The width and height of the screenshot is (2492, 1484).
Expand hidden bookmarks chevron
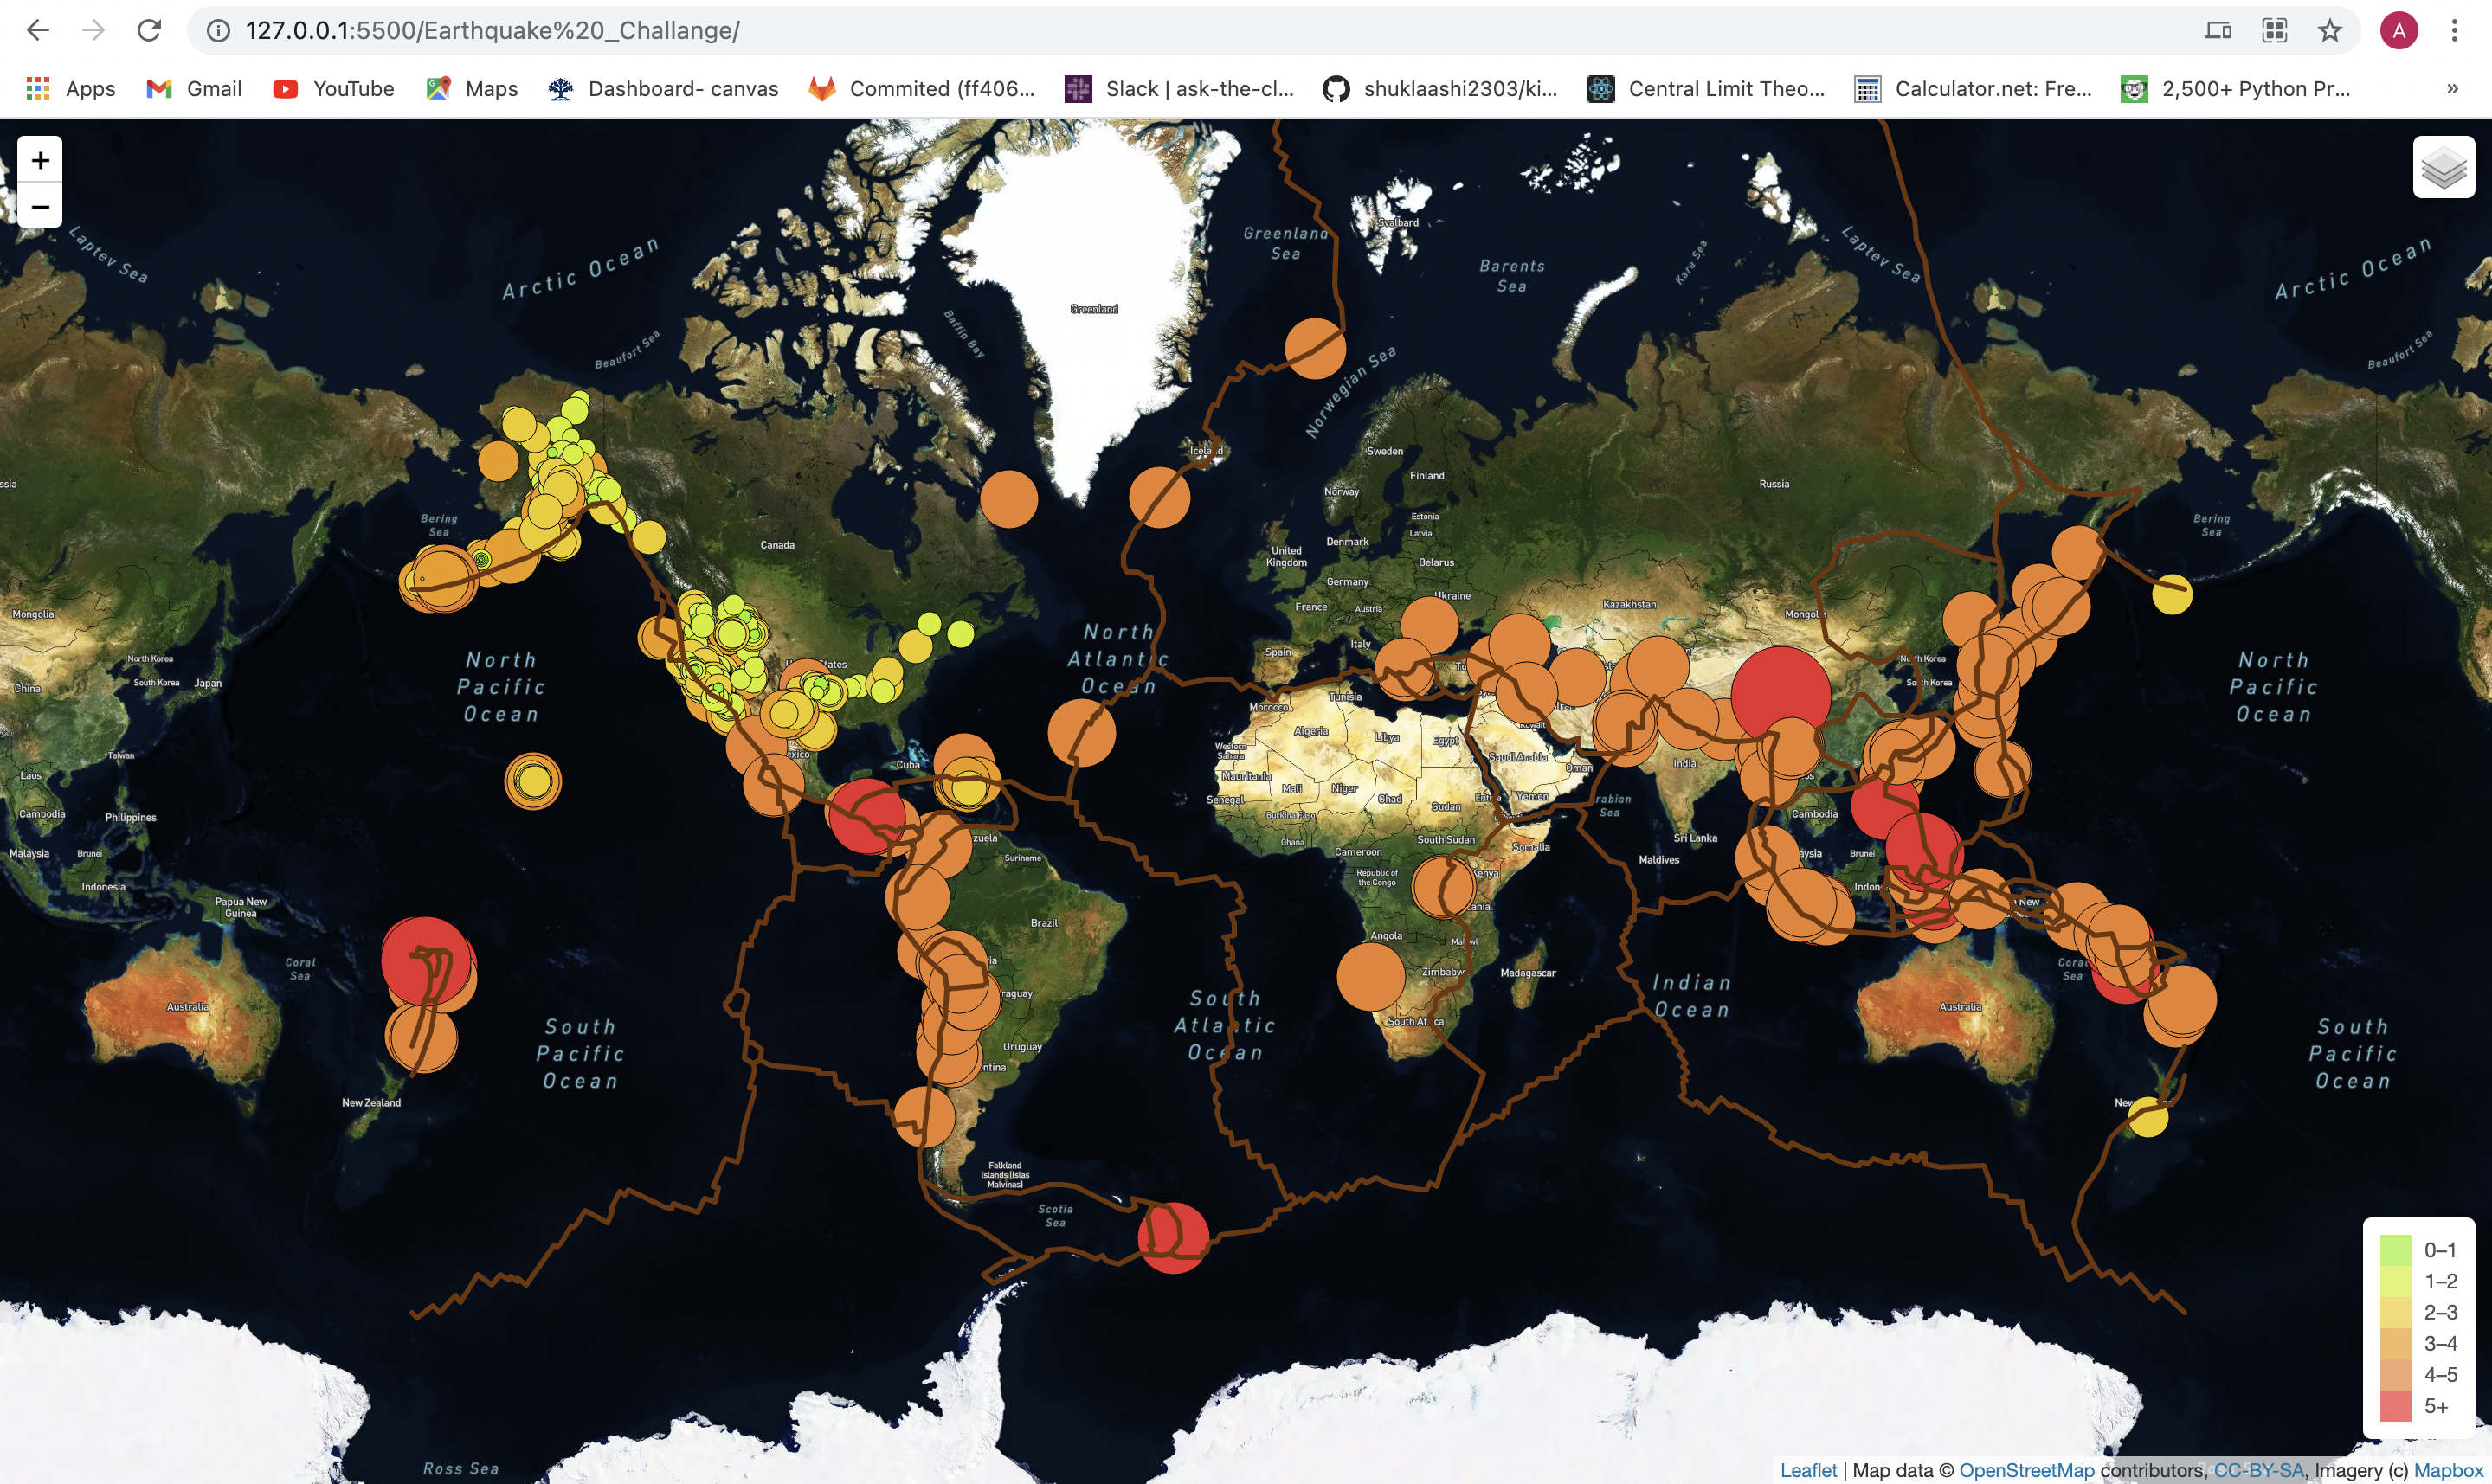pyautogui.click(x=2452, y=89)
